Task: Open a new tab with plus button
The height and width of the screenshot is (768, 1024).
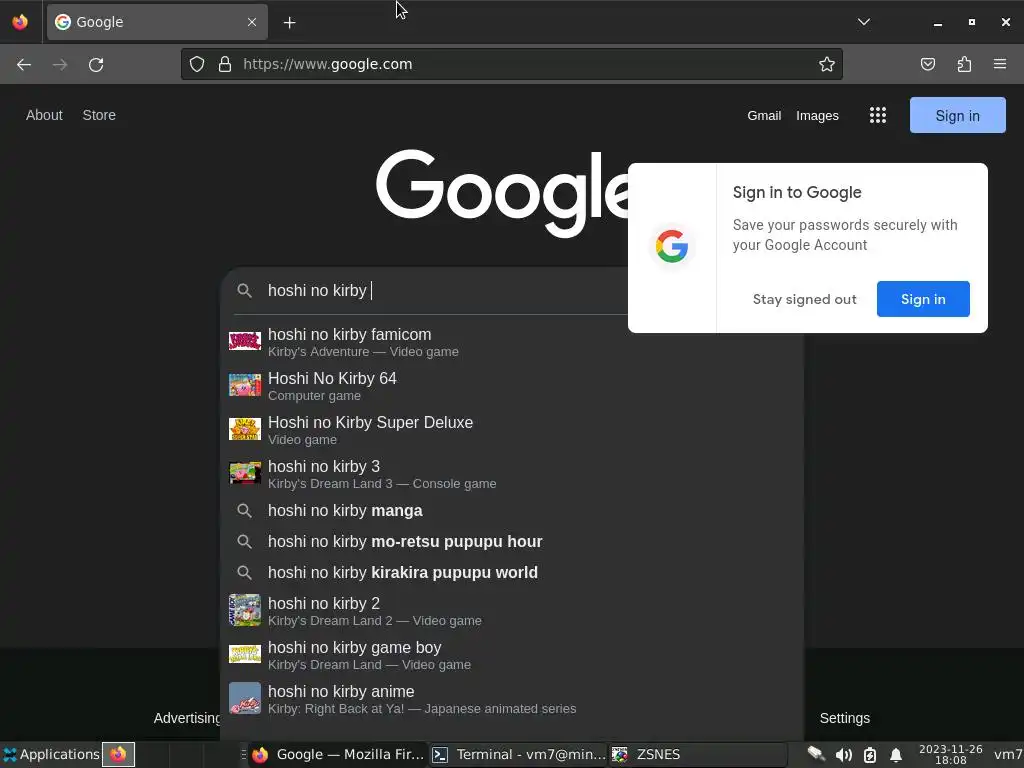Action: tap(289, 22)
